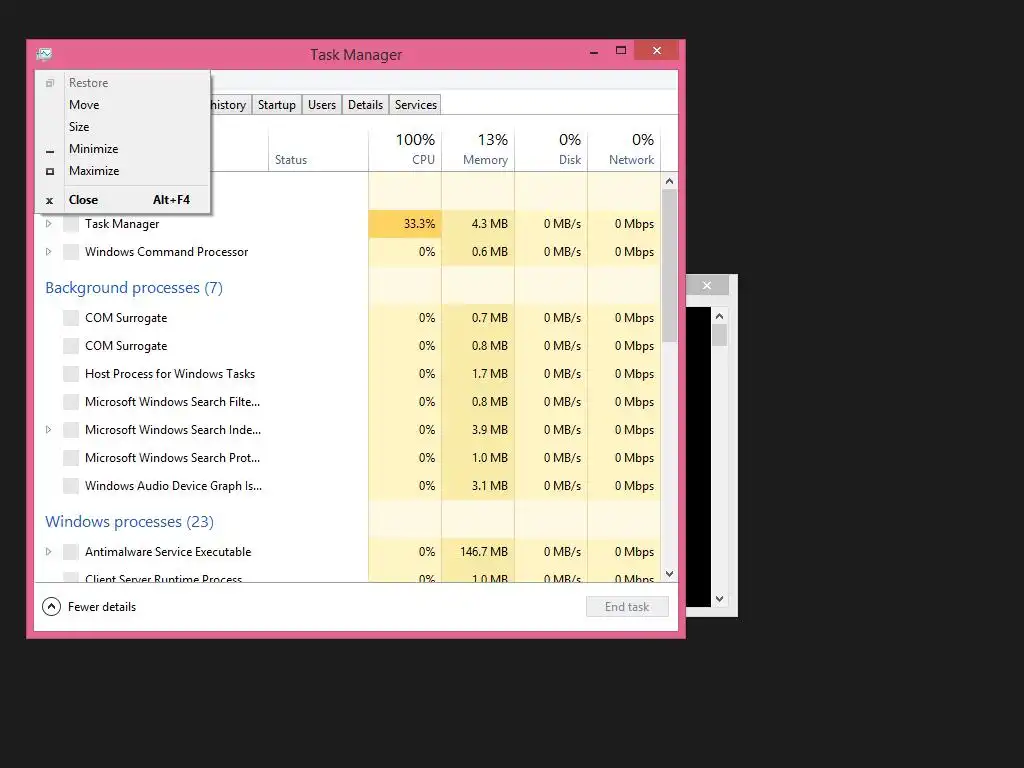Viewport: 1024px width, 768px height.
Task: Click the first COM Surrogate icon (0.7 MB)
Action: [x=71, y=318]
